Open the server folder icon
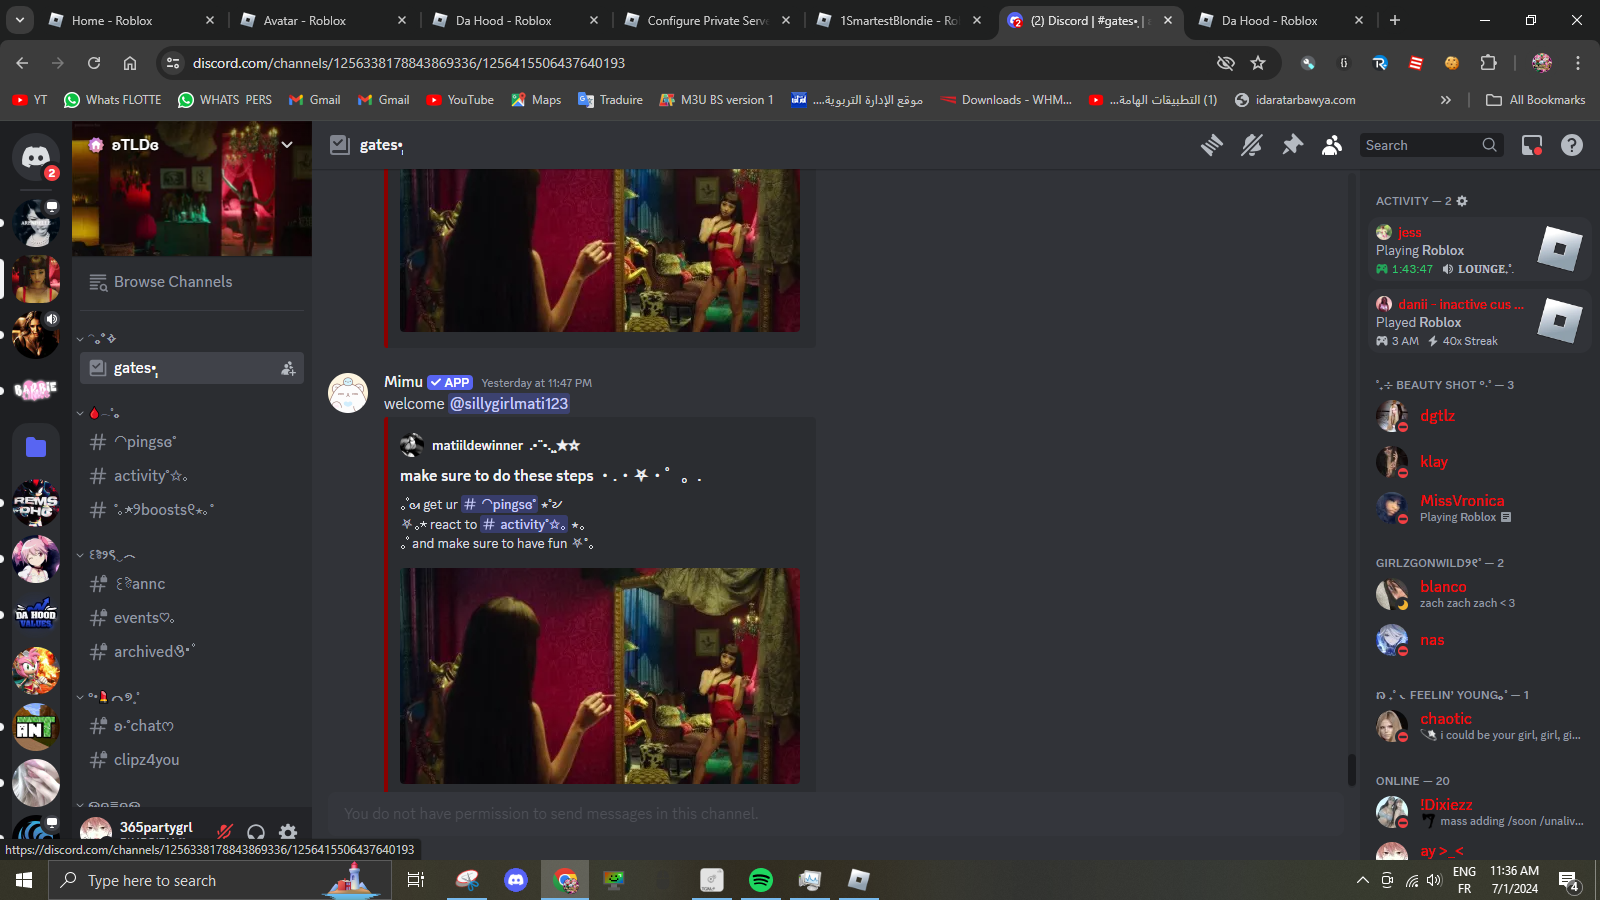 pyautogui.click(x=36, y=447)
